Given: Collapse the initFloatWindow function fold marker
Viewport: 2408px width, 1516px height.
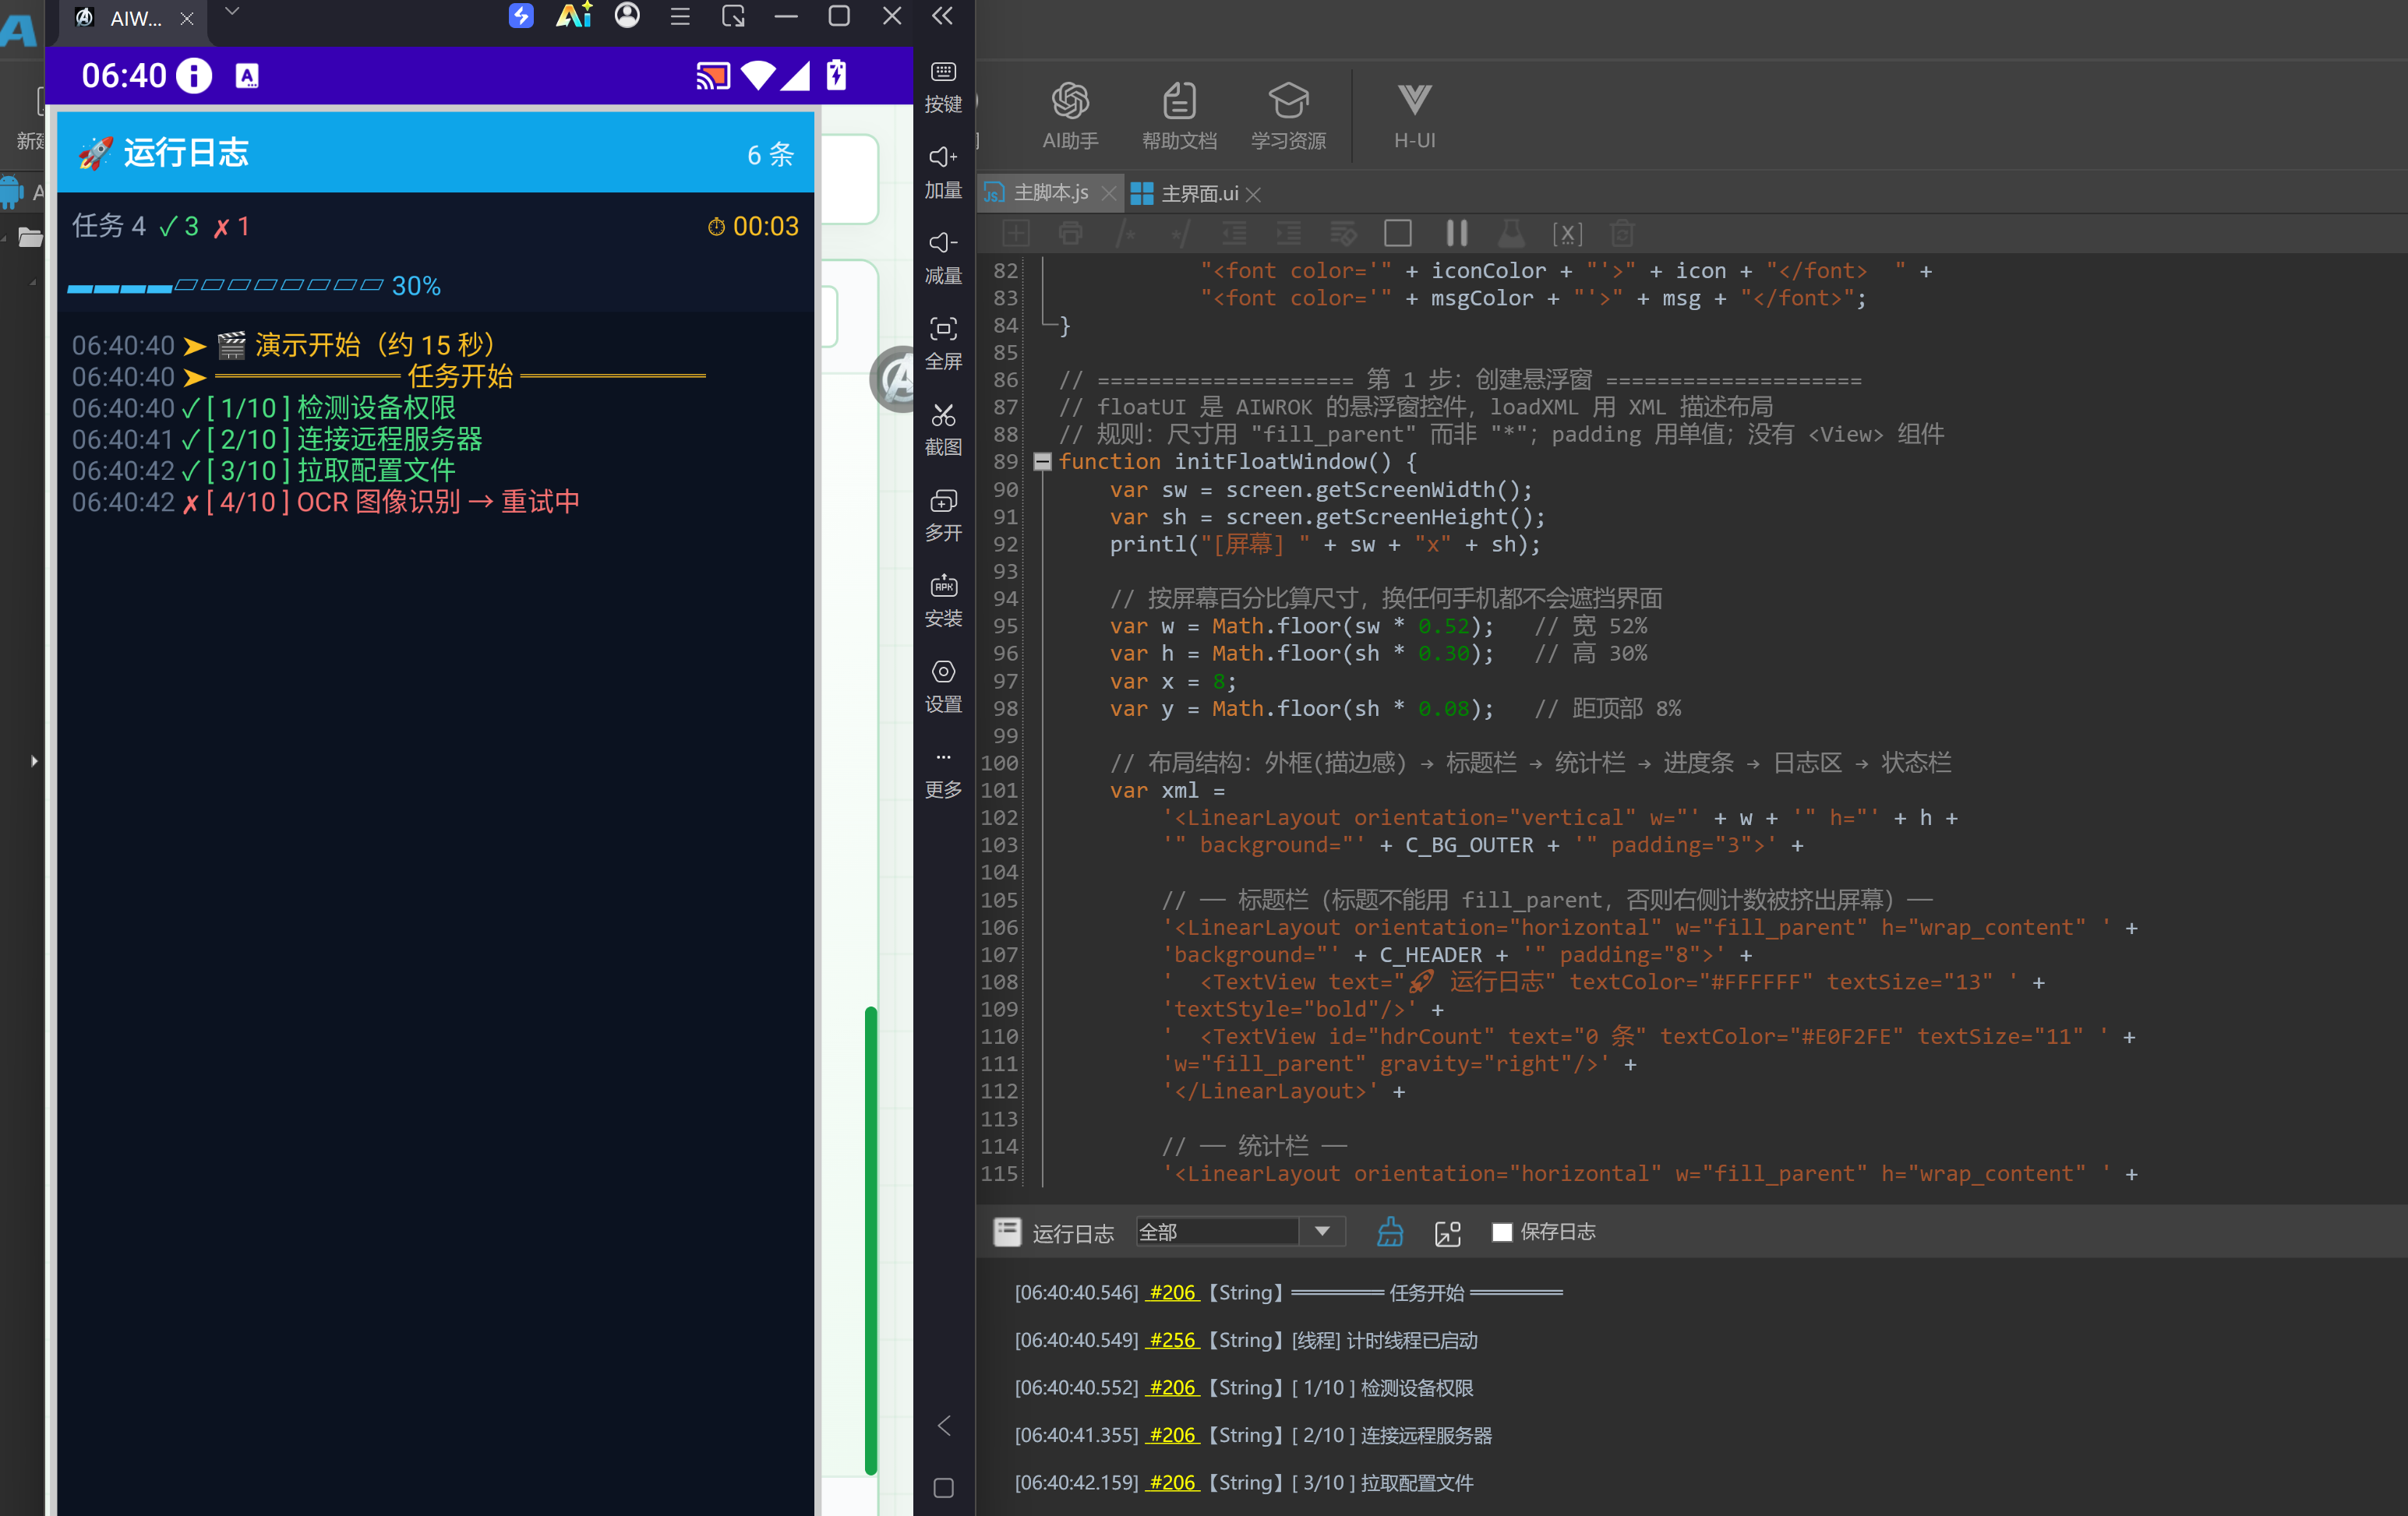Looking at the screenshot, I should click(x=1042, y=462).
